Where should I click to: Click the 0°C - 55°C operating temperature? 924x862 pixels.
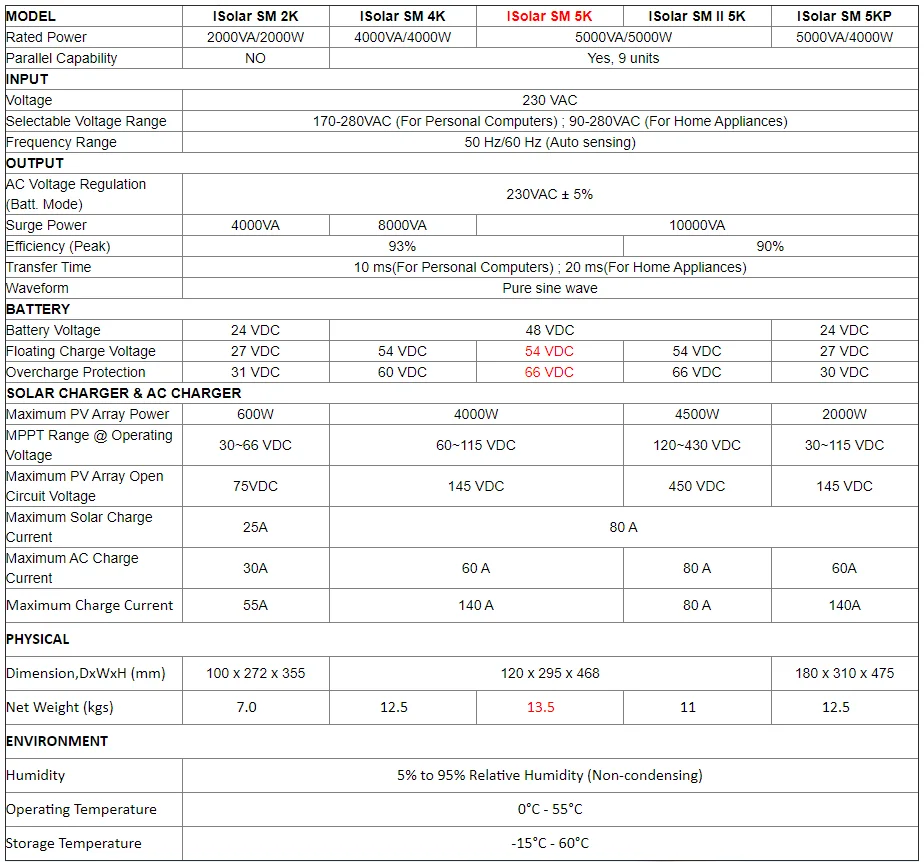coord(549,810)
